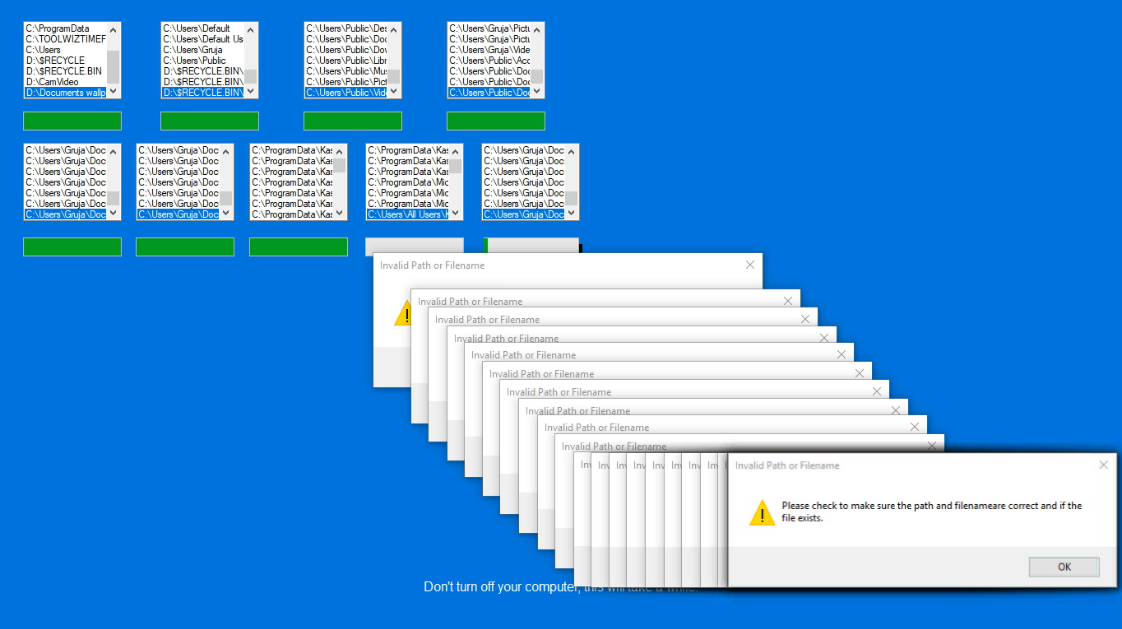This screenshot has width=1122, height=629.
Task: Click down arrow of the C:\Users\Public\Acc list
Action: (537, 92)
